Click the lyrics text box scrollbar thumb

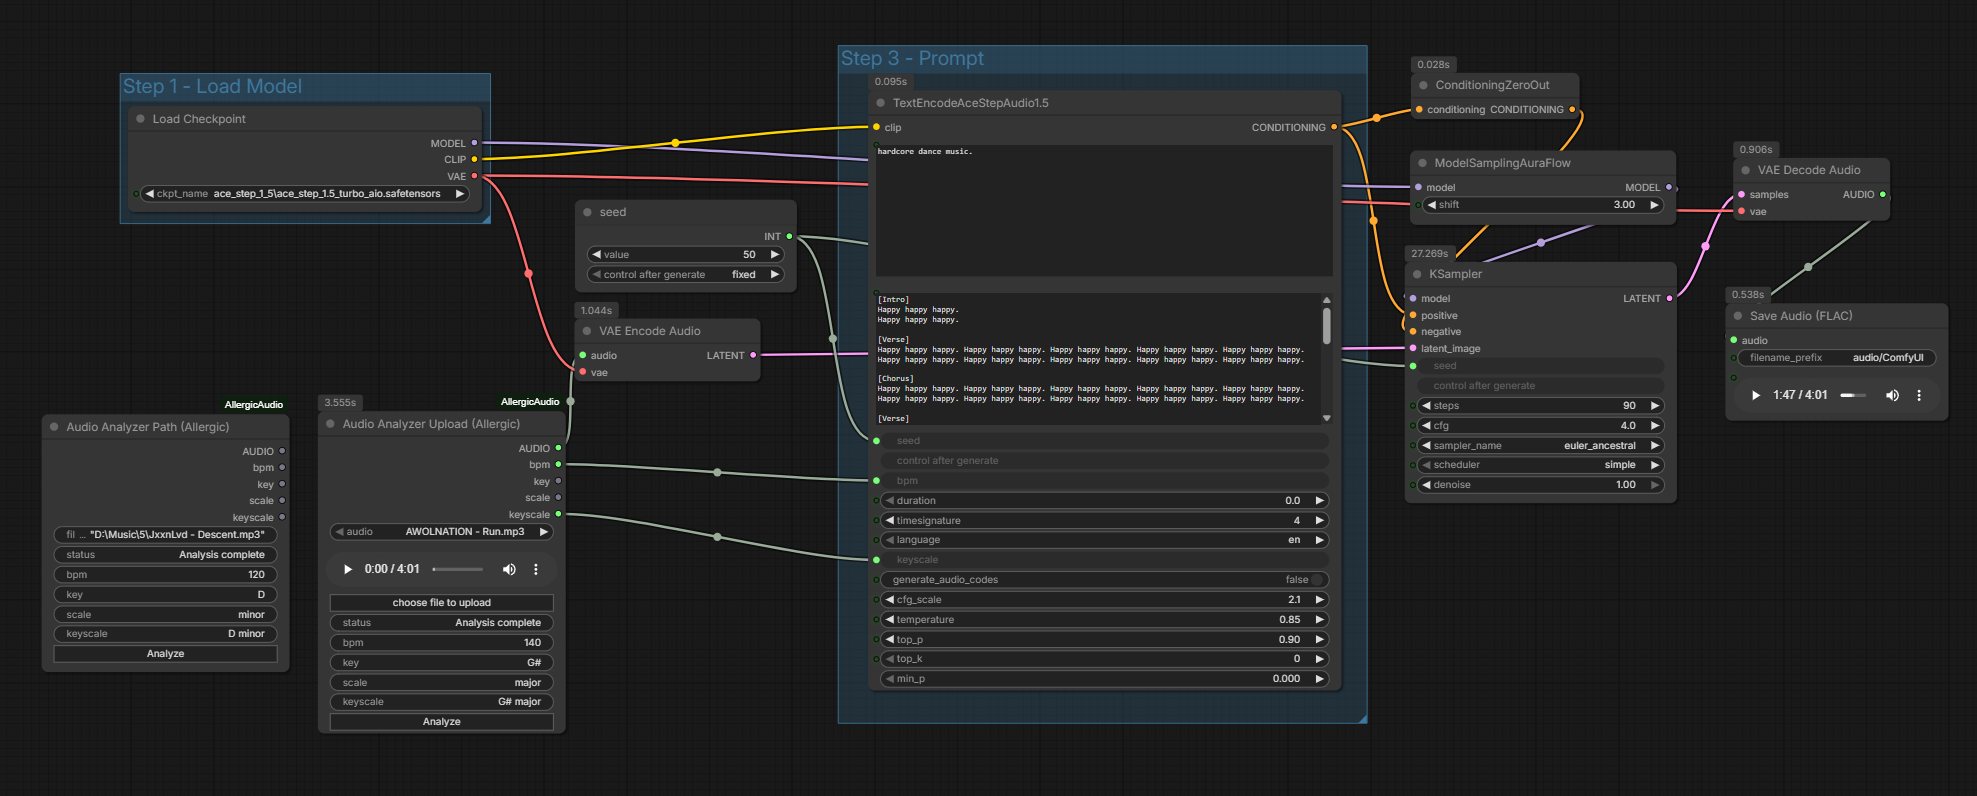tap(1327, 326)
